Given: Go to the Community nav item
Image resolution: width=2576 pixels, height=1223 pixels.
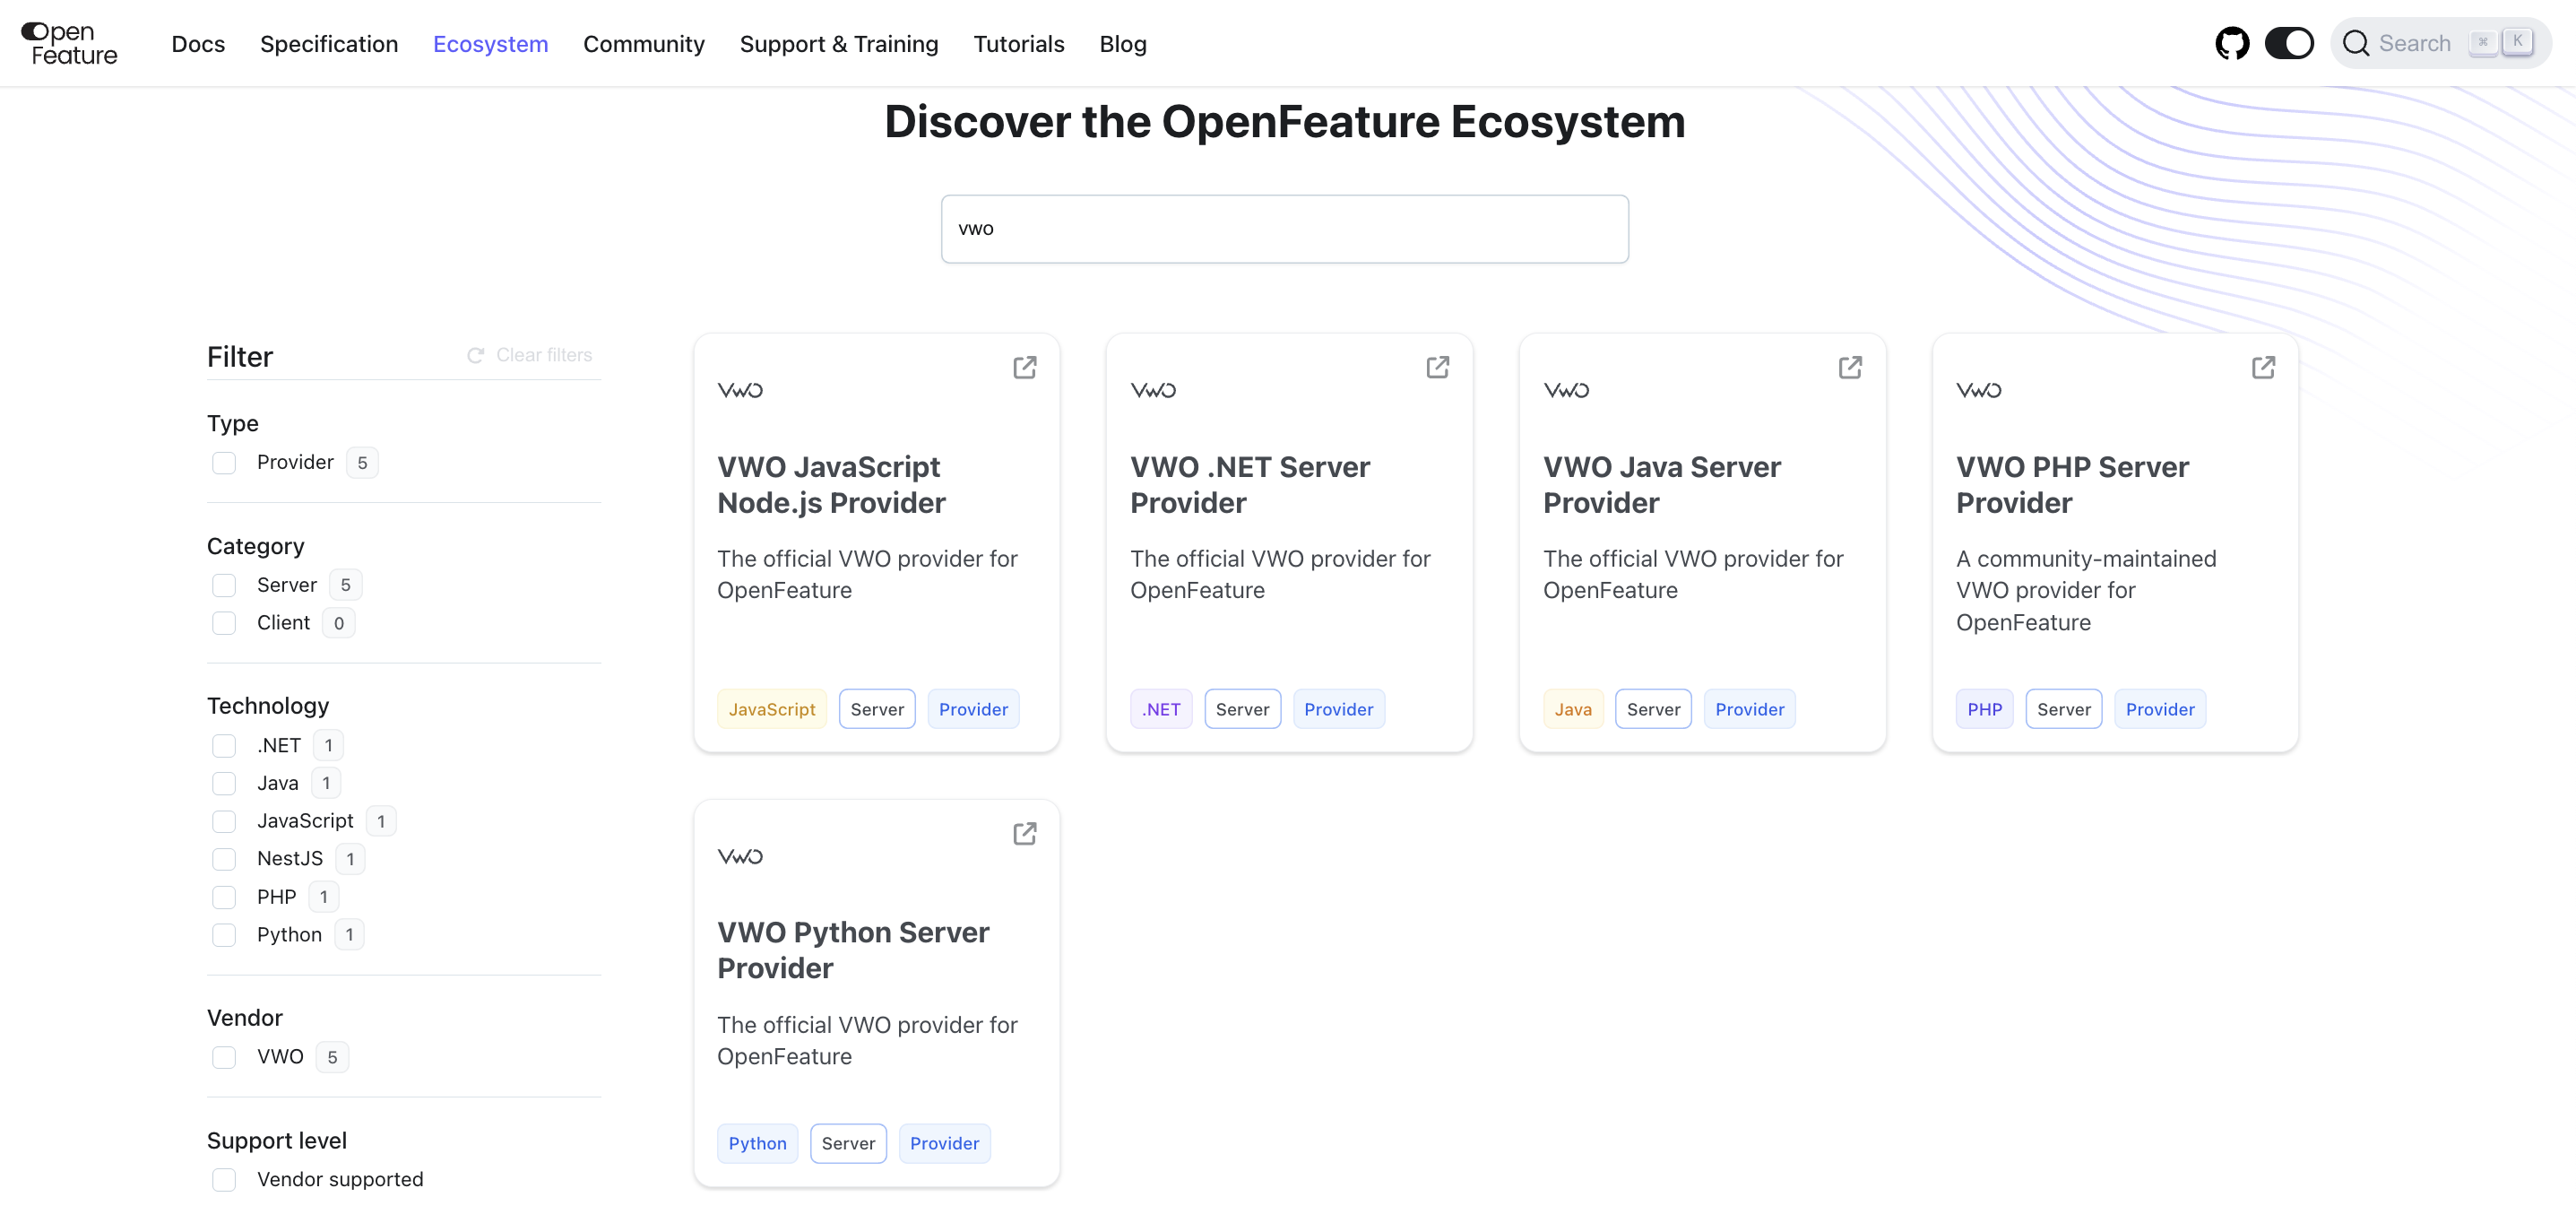Looking at the screenshot, I should pyautogui.click(x=643, y=44).
